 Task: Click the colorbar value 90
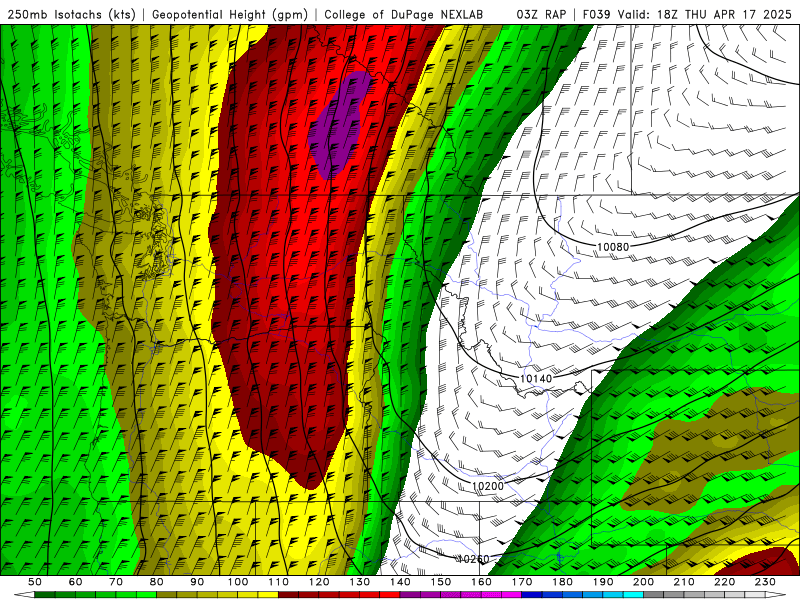[197, 582]
